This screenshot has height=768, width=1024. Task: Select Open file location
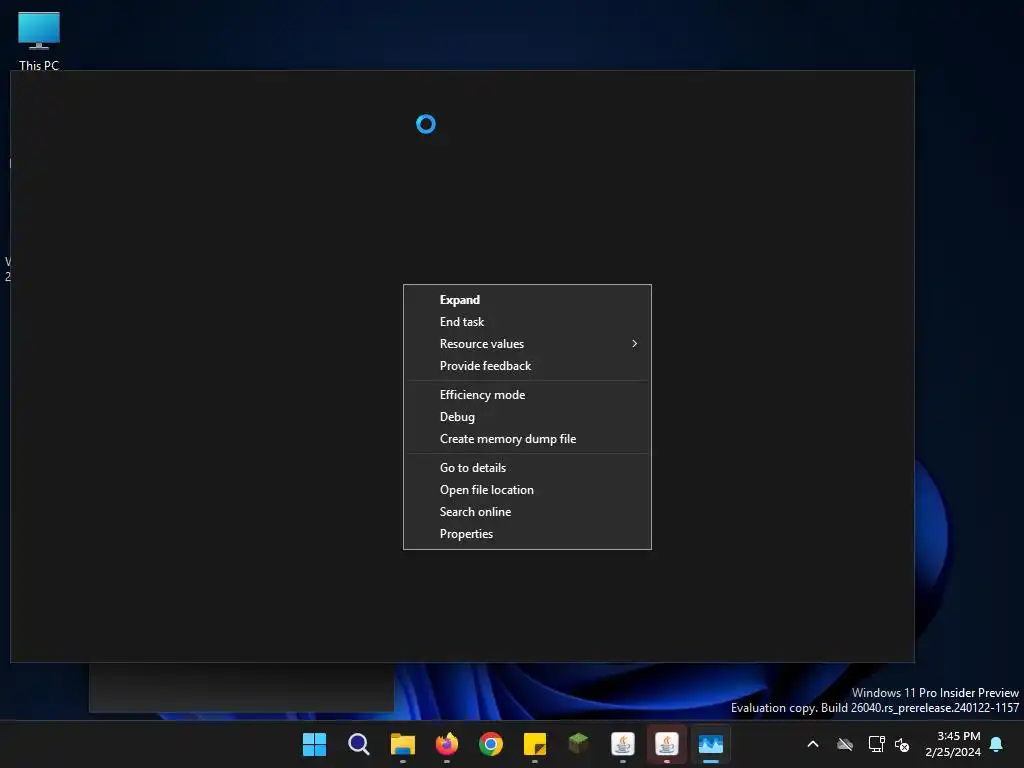(527, 490)
